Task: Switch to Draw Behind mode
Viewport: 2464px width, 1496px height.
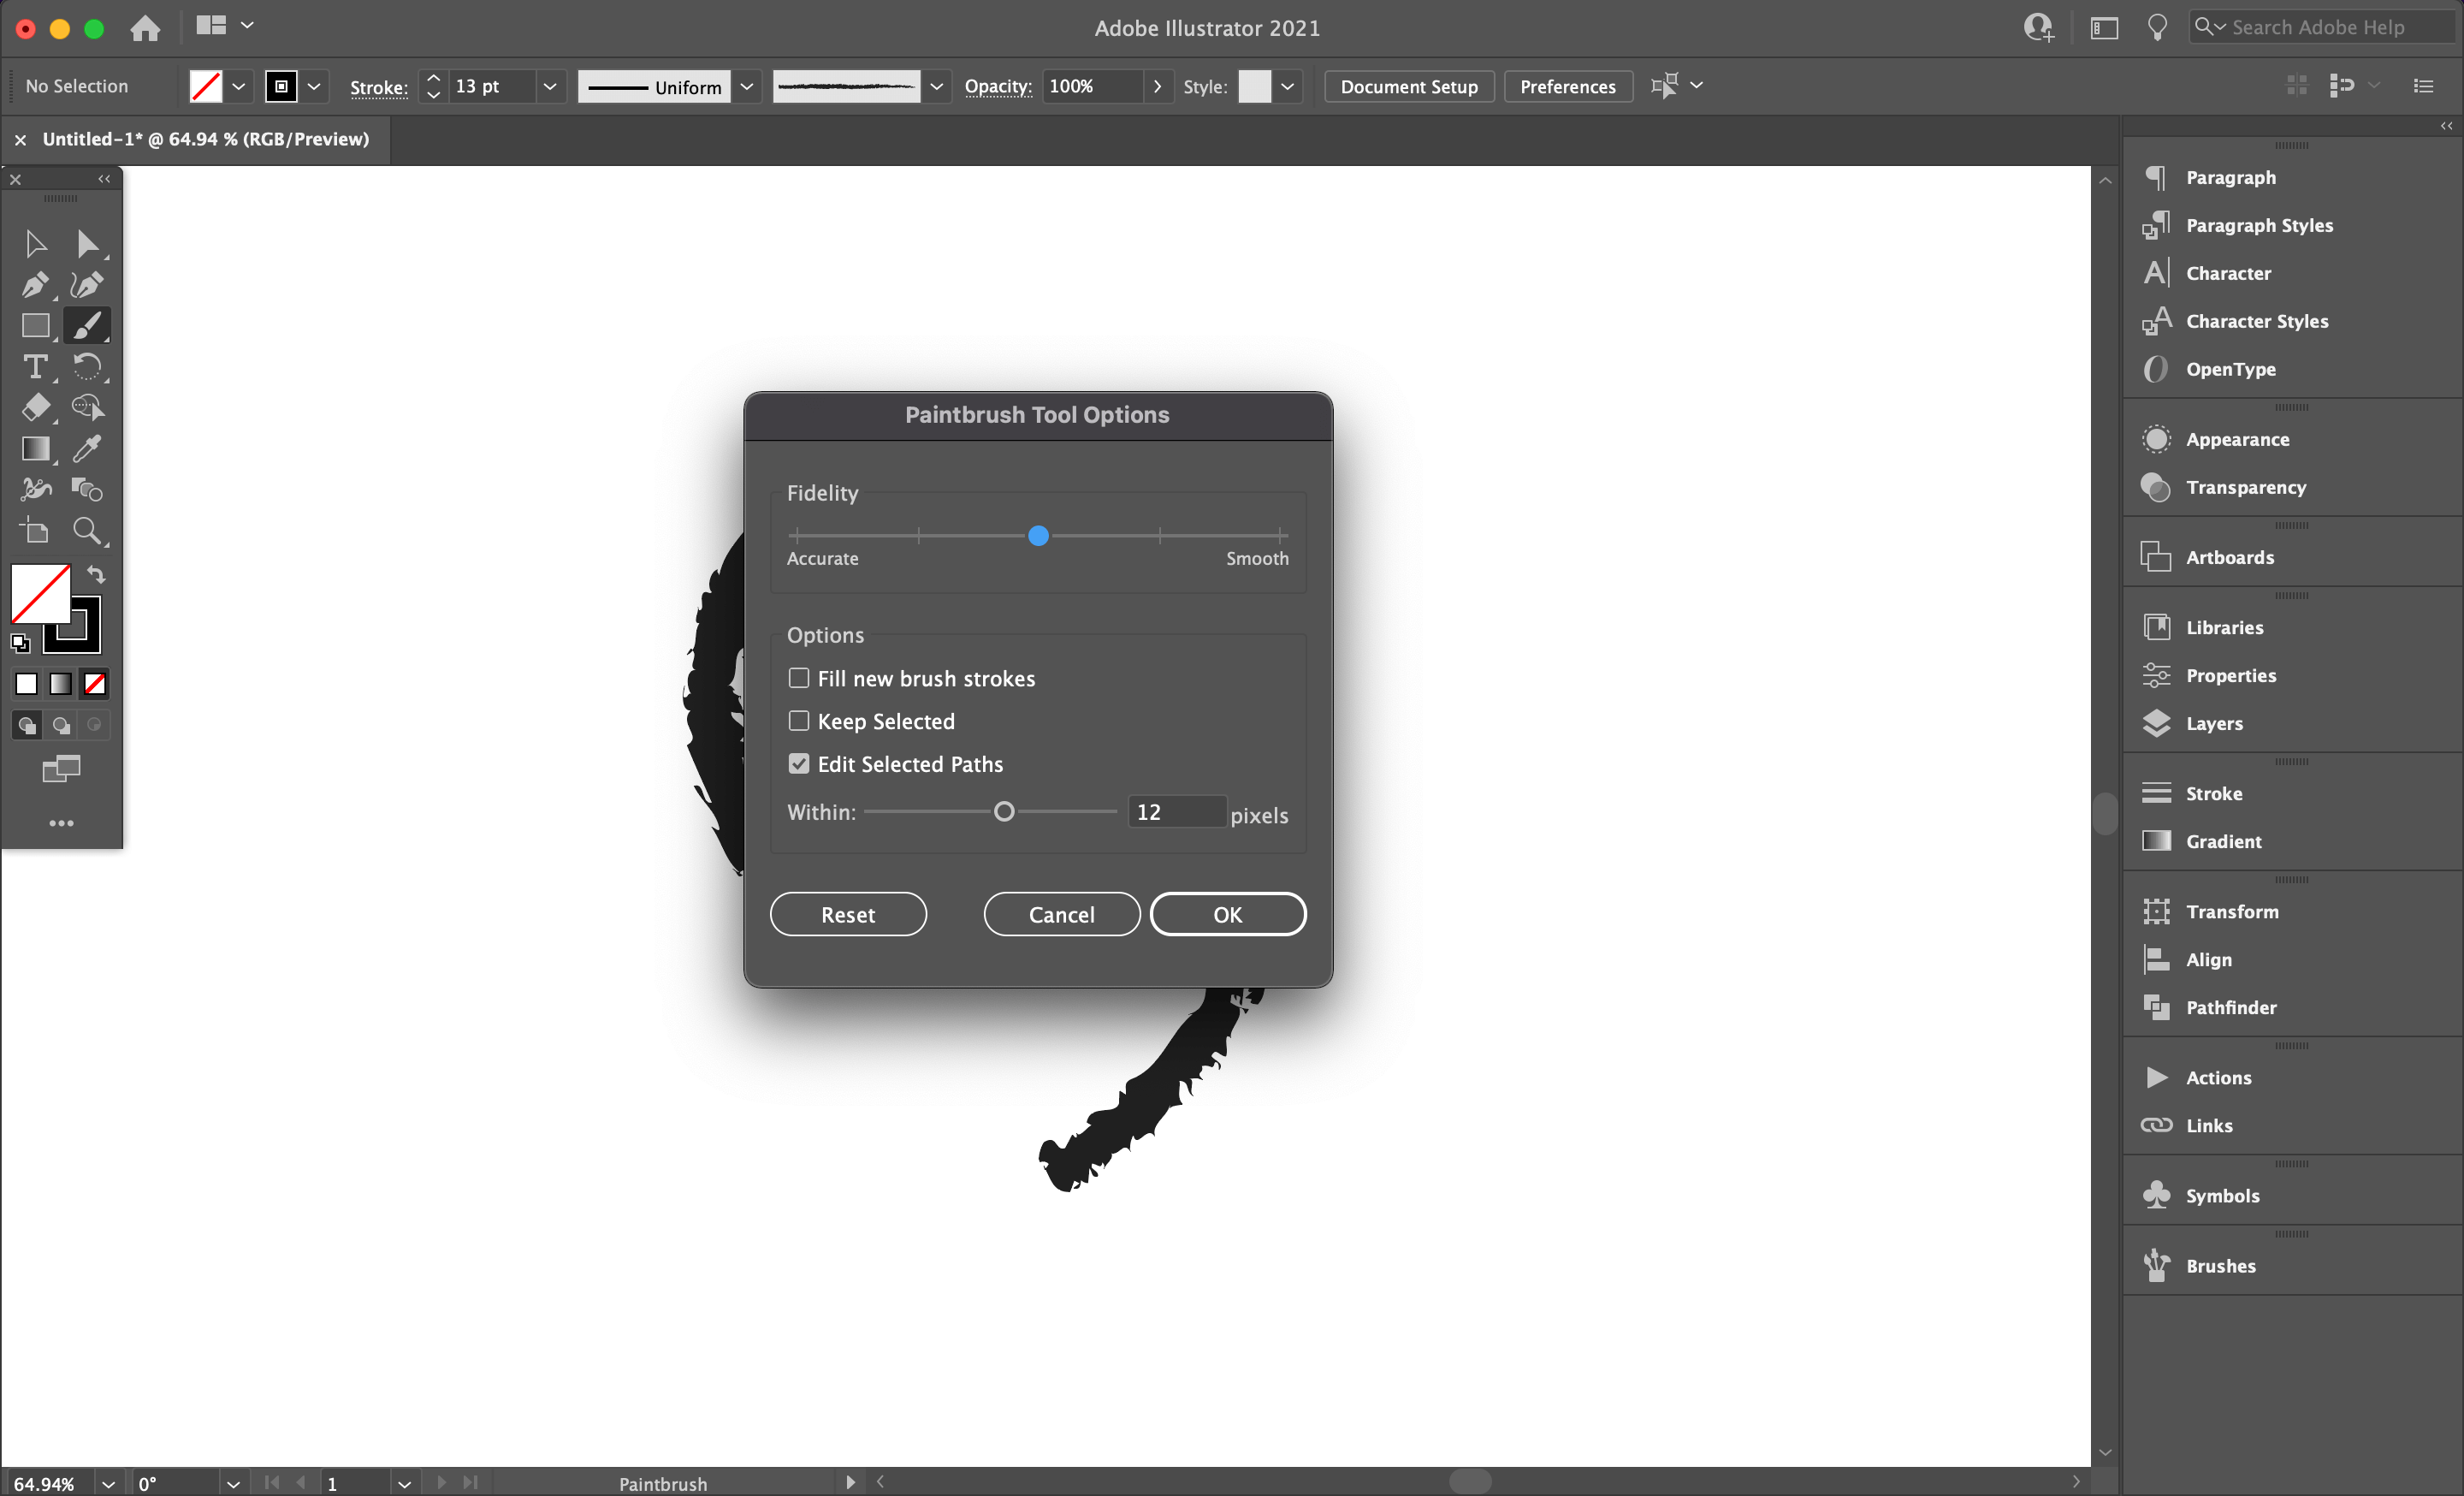Action: (x=61, y=725)
